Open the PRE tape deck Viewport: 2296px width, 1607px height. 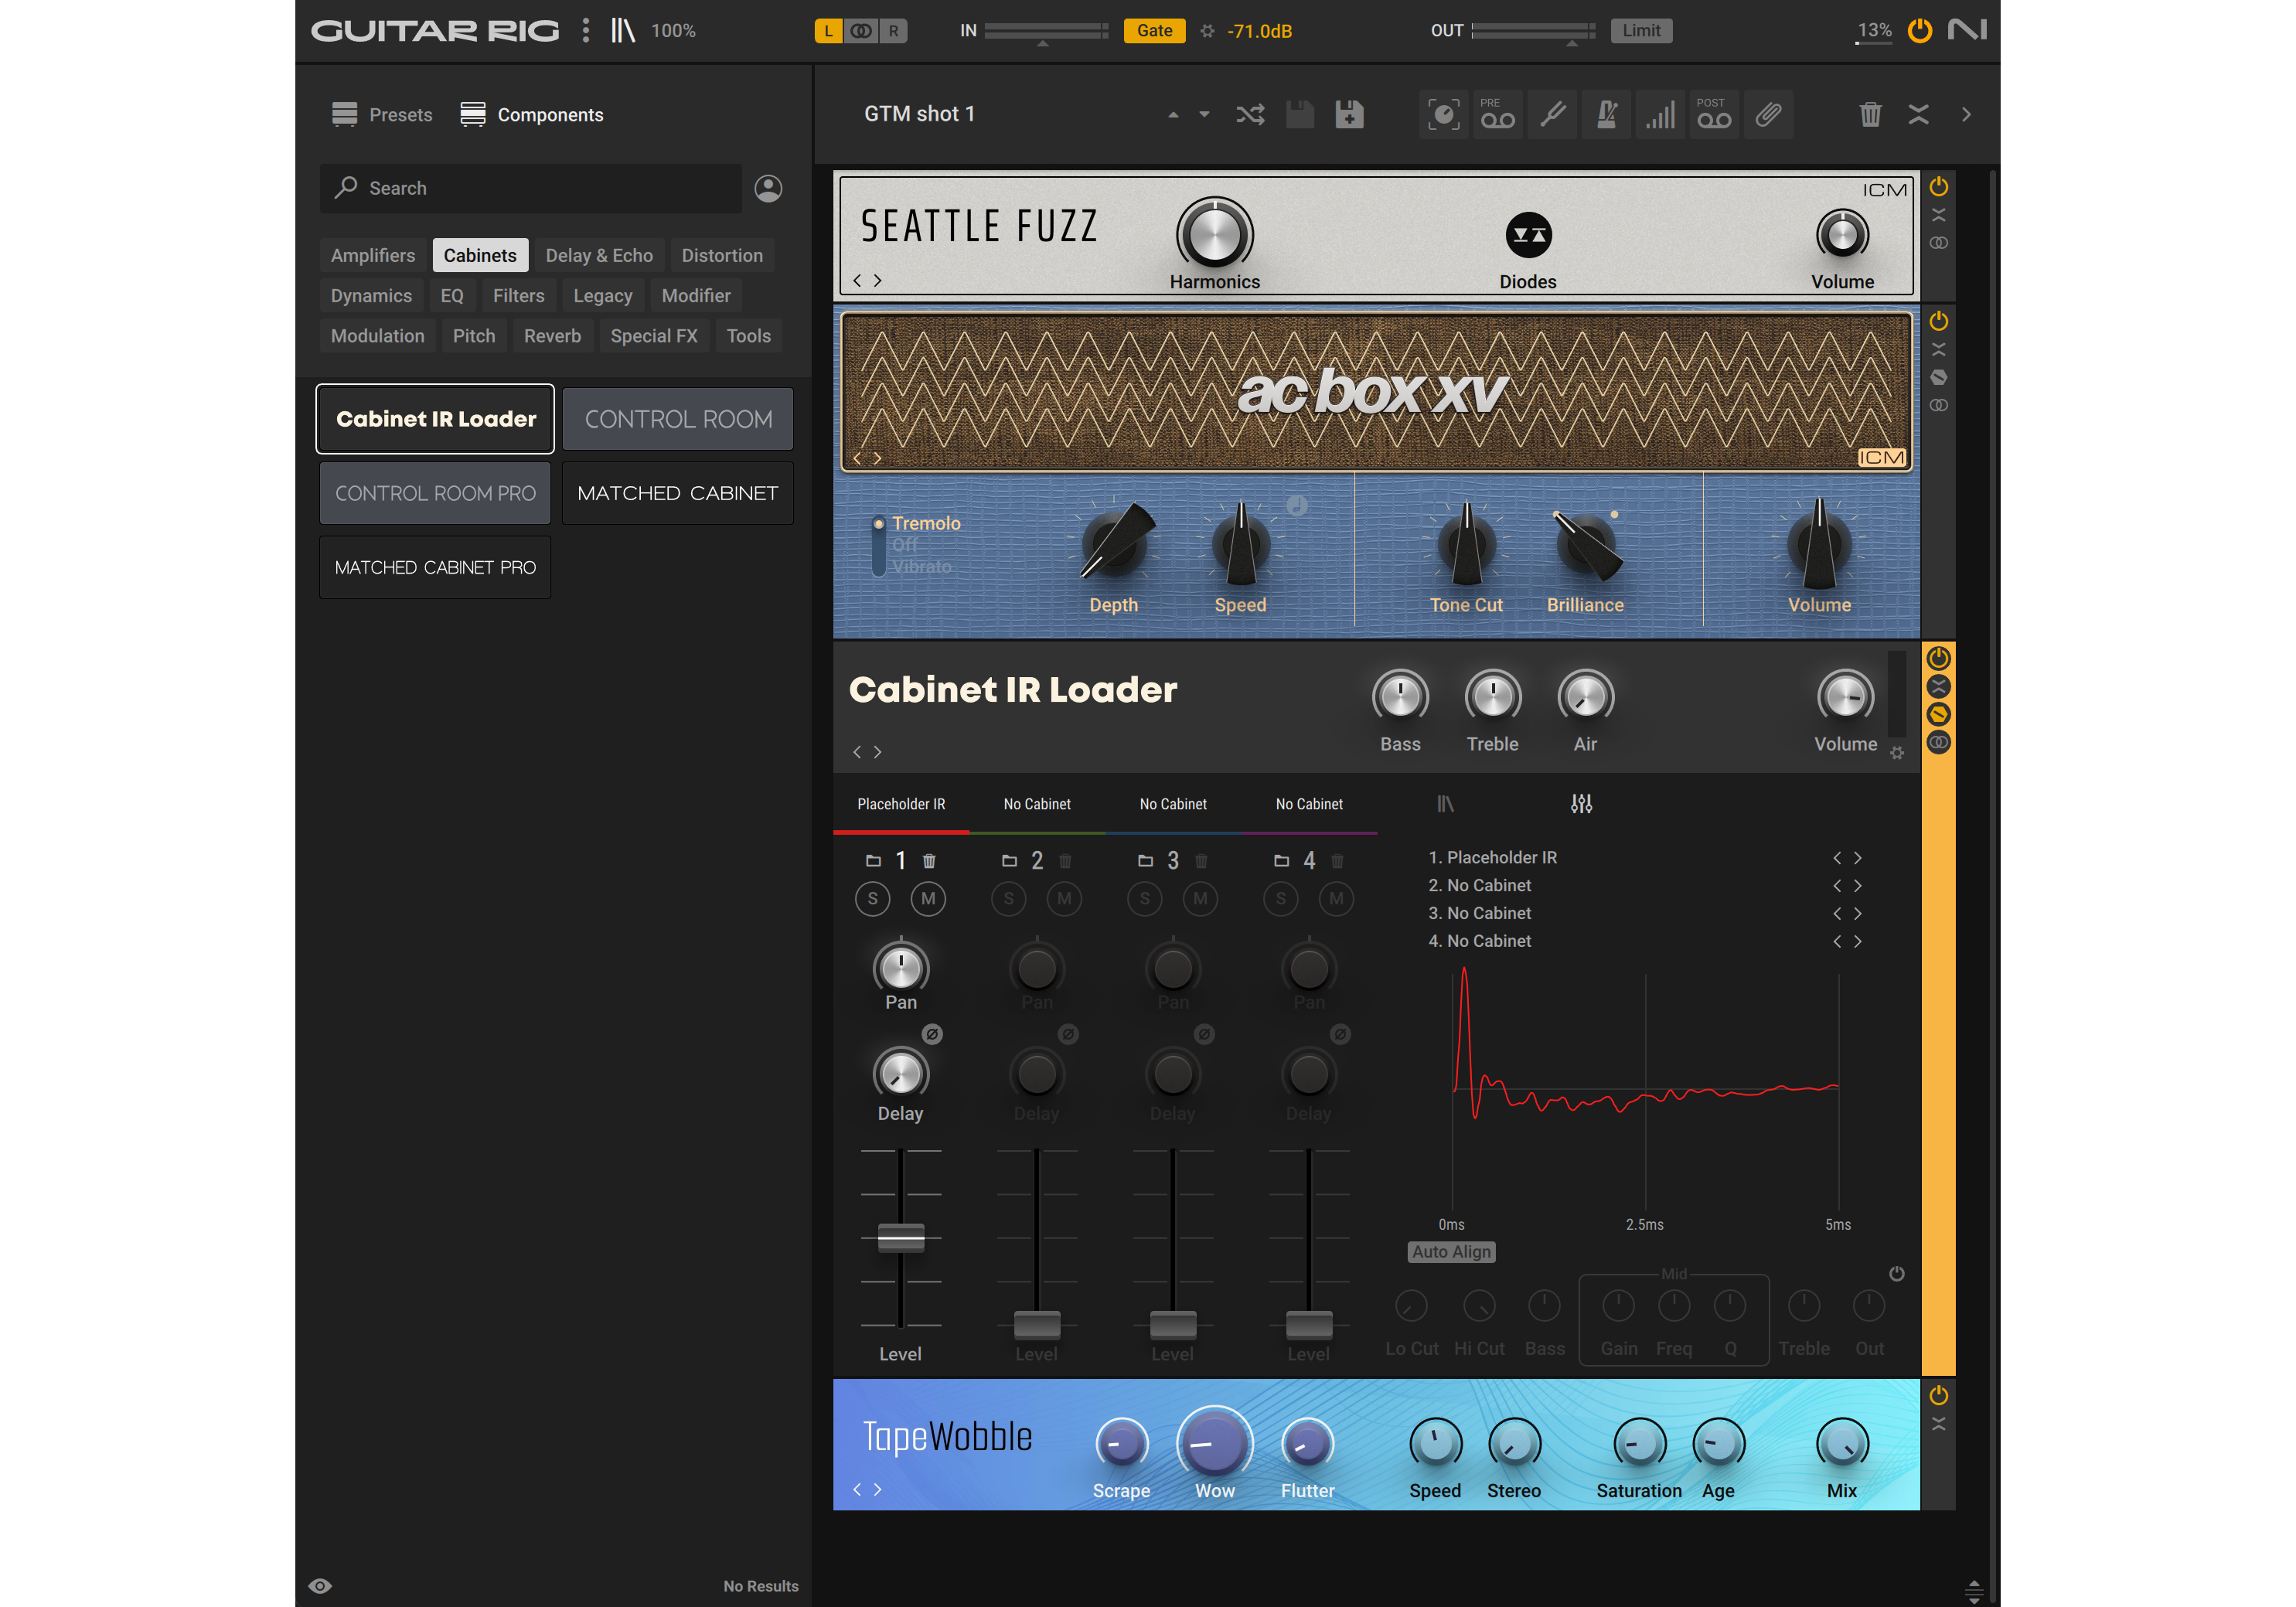pos(1497,114)
